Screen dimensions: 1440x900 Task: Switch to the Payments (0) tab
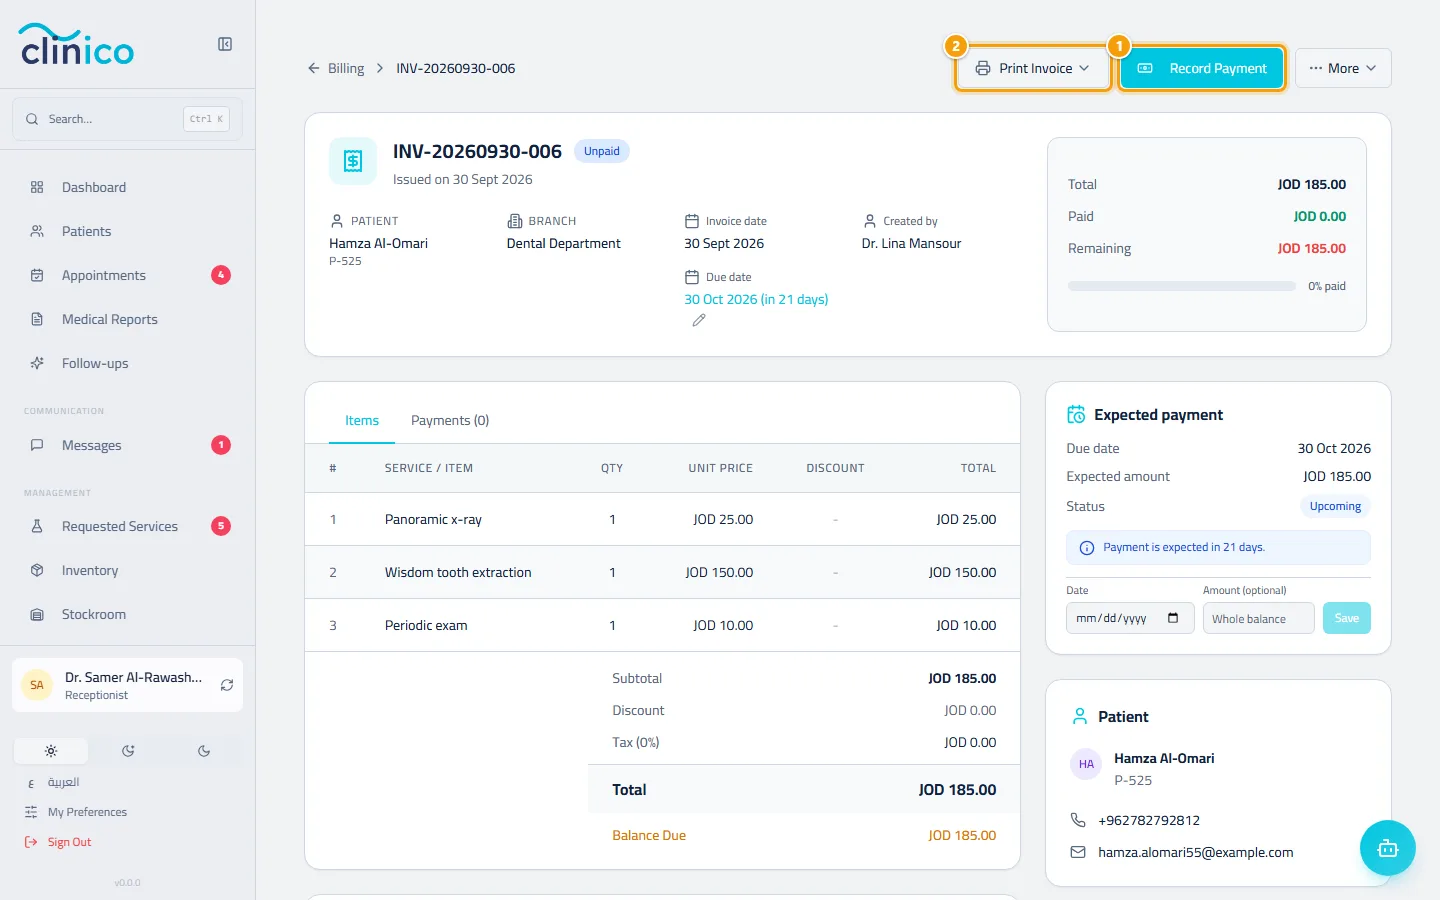click(450, 420)
